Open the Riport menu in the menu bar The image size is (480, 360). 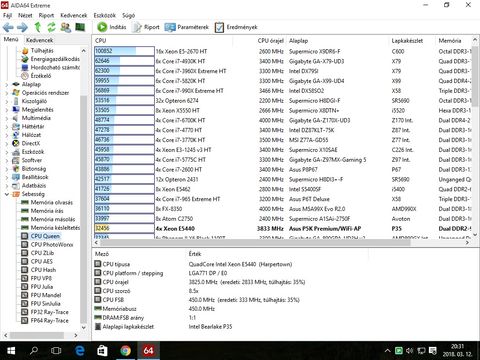tap(46, 15)
